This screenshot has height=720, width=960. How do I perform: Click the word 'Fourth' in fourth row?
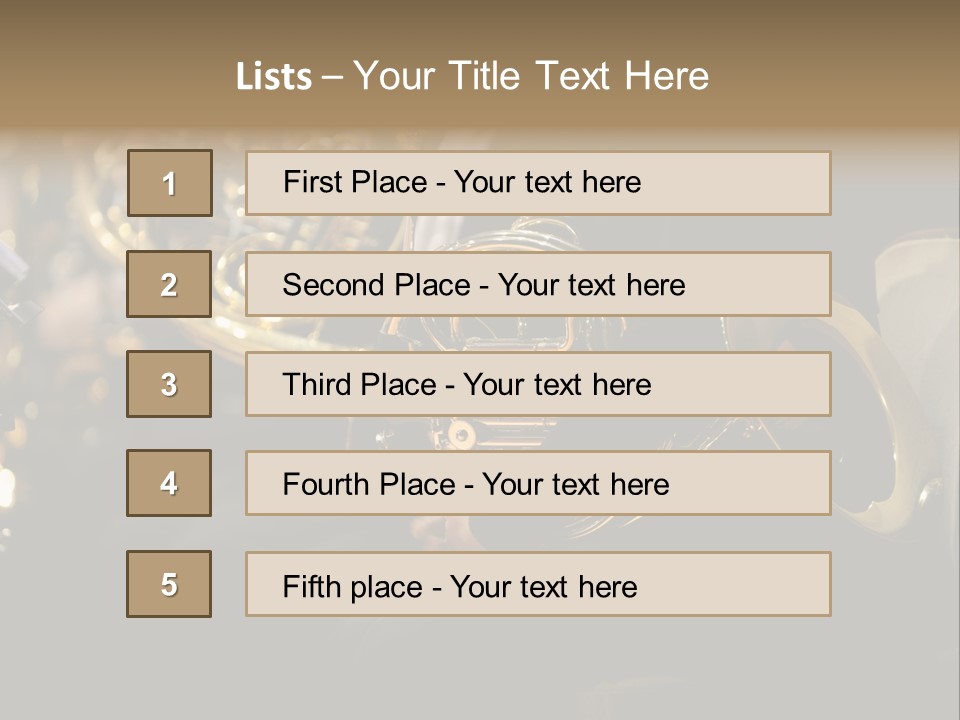326,485
